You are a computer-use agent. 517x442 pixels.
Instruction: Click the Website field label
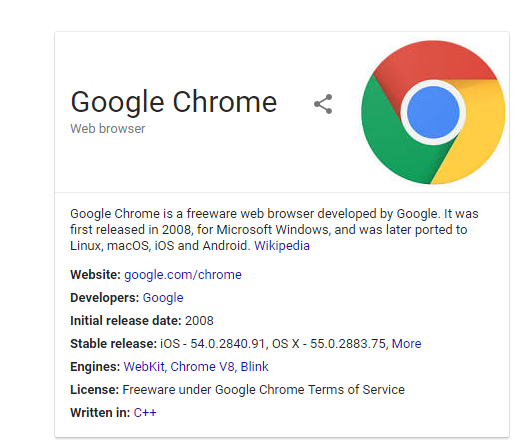click(x=95, y=275)
